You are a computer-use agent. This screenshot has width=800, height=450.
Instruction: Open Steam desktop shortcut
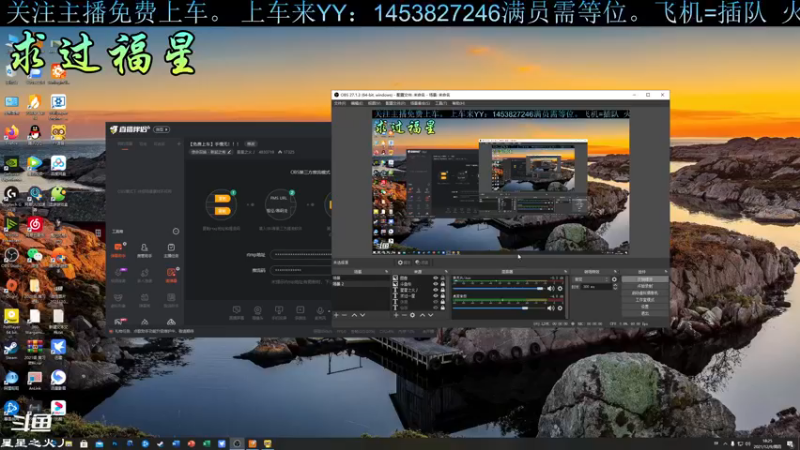[11, 349]
